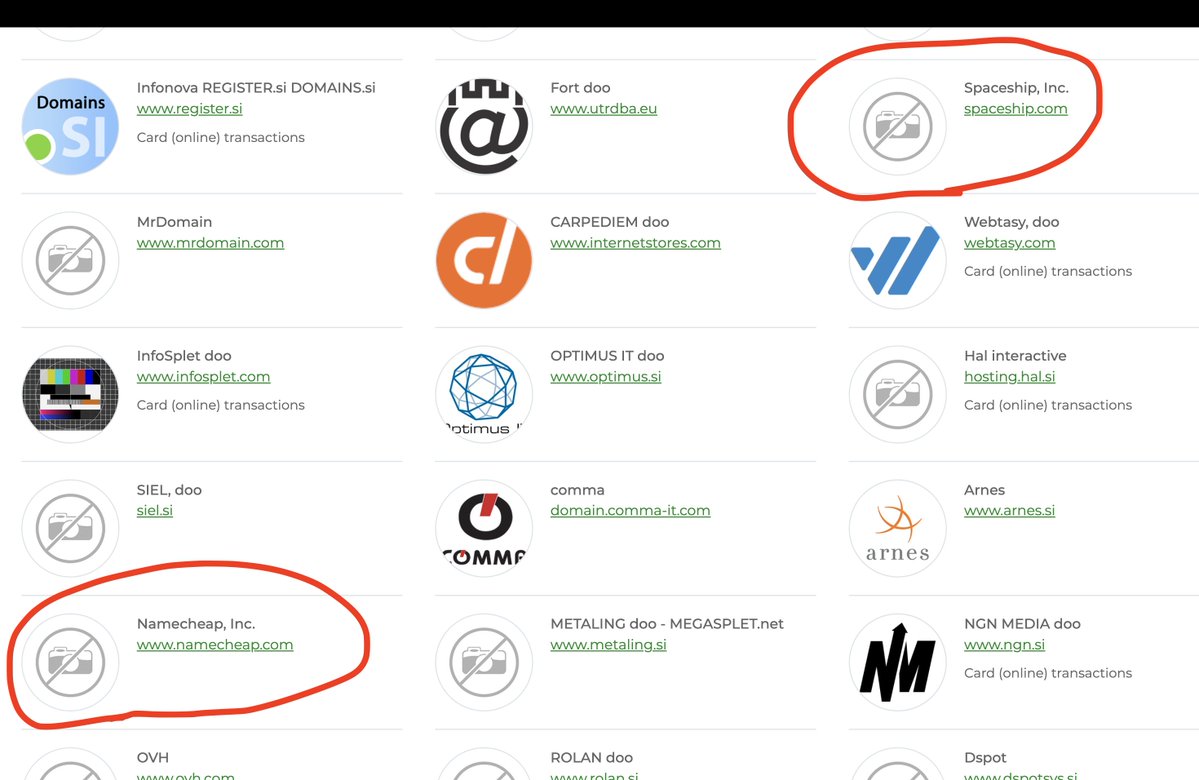Open www.metaling.si link

(609, 645)
